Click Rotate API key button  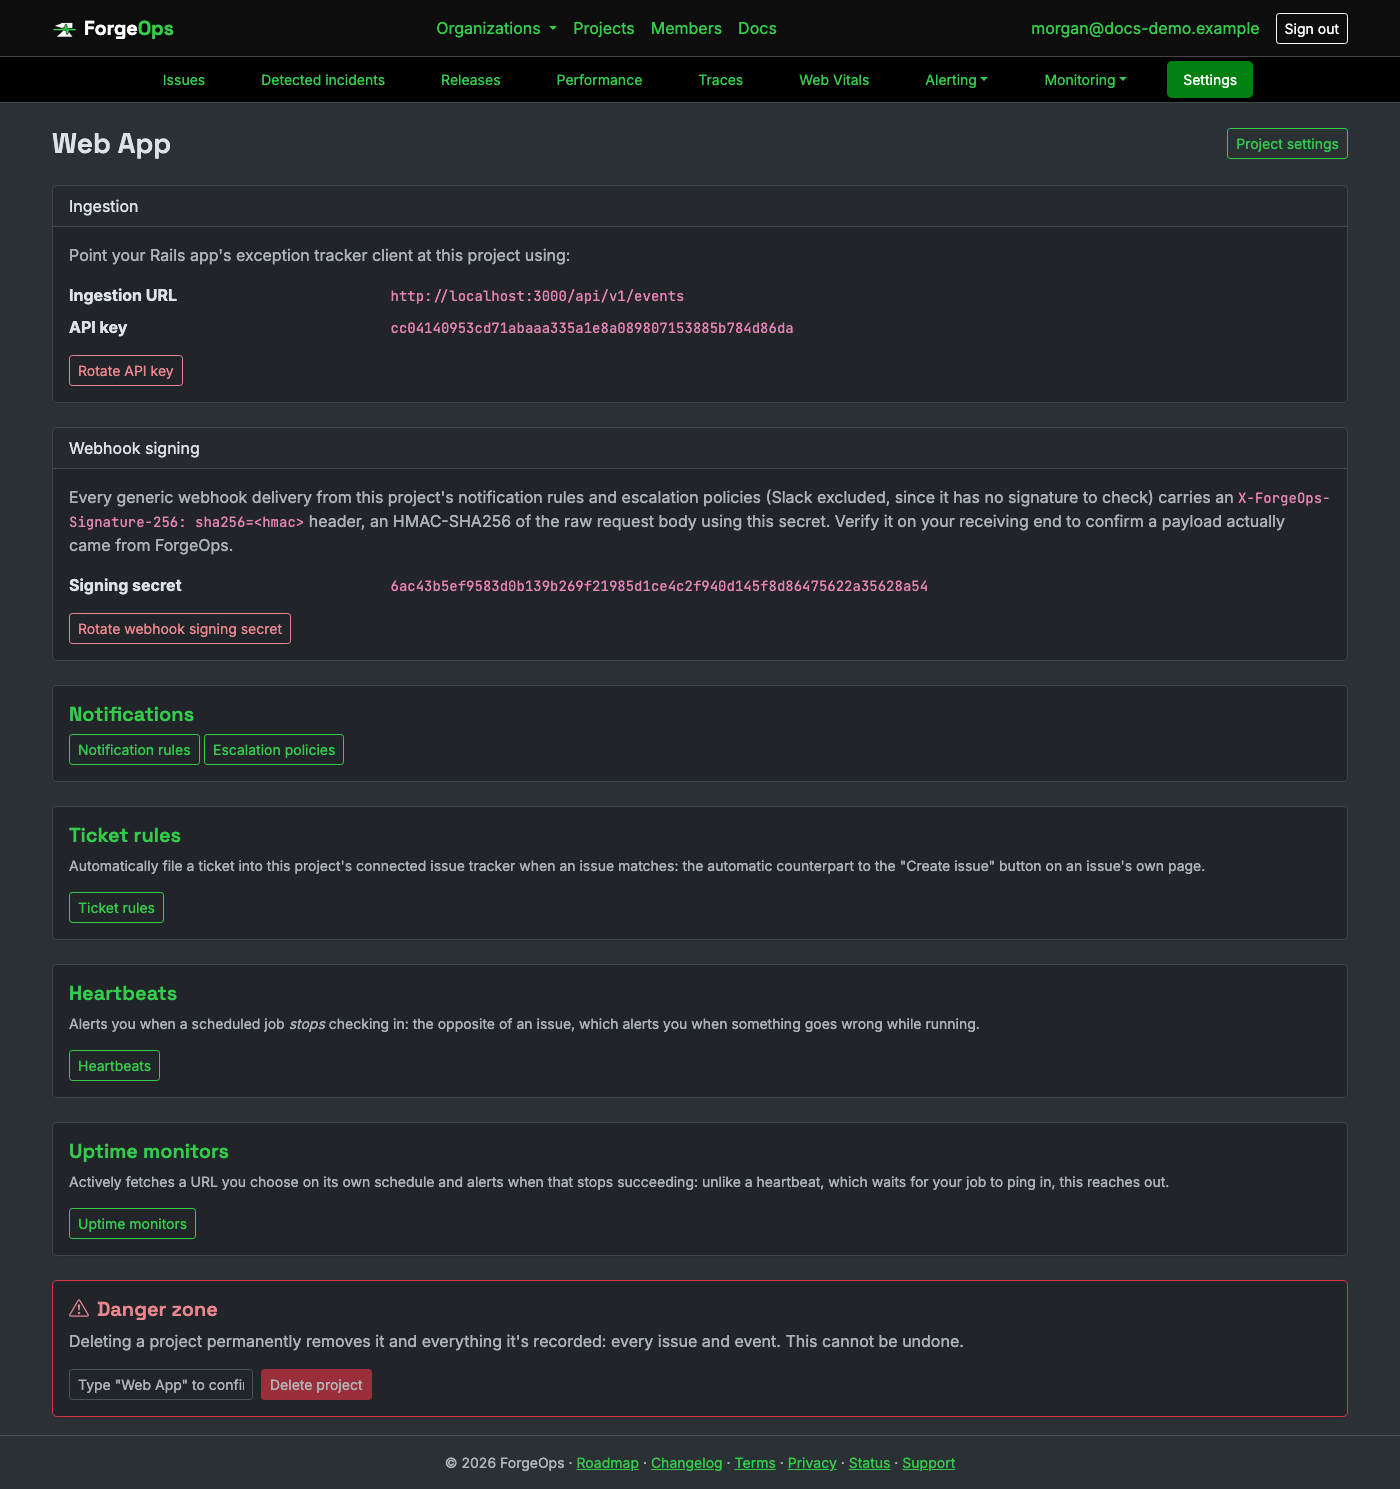tap(126, 371)
